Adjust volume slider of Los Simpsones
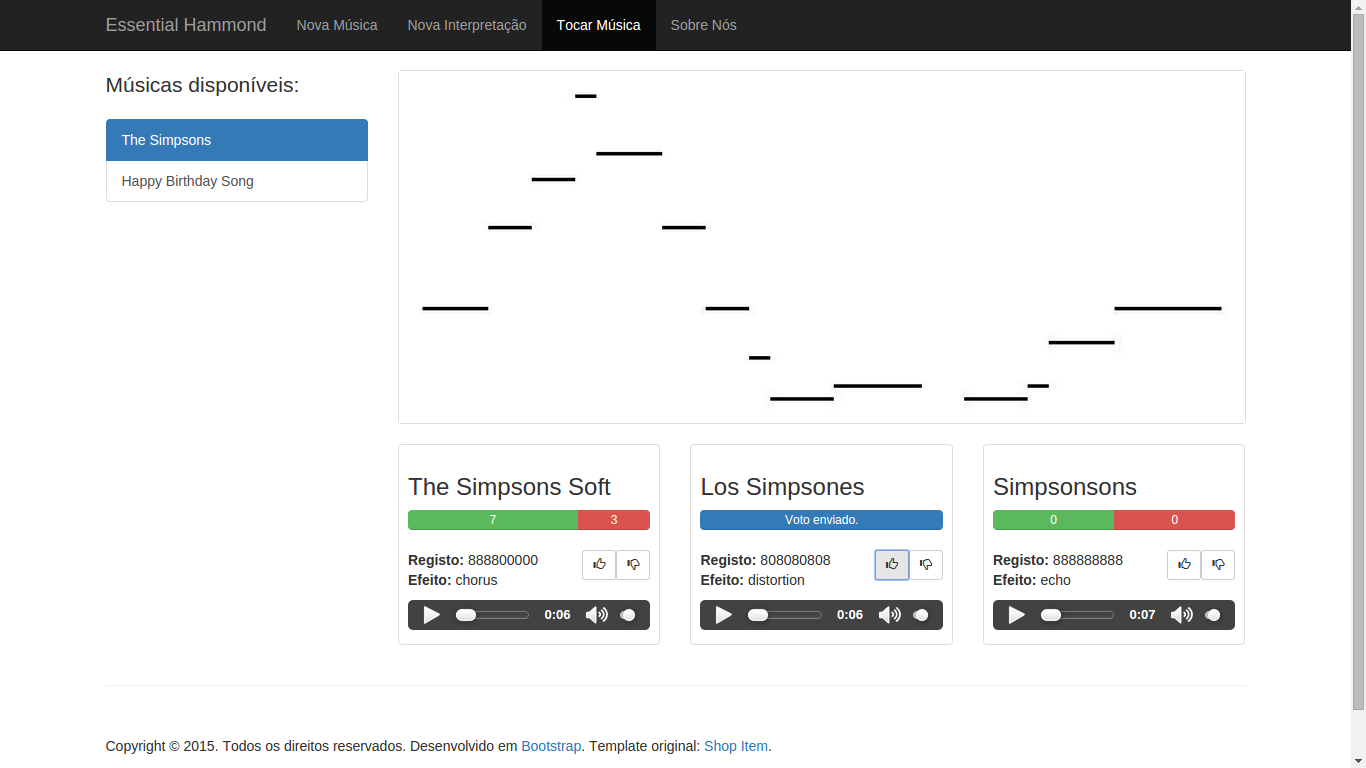This screenshot has height=768, width=1366. pos(920,615)
